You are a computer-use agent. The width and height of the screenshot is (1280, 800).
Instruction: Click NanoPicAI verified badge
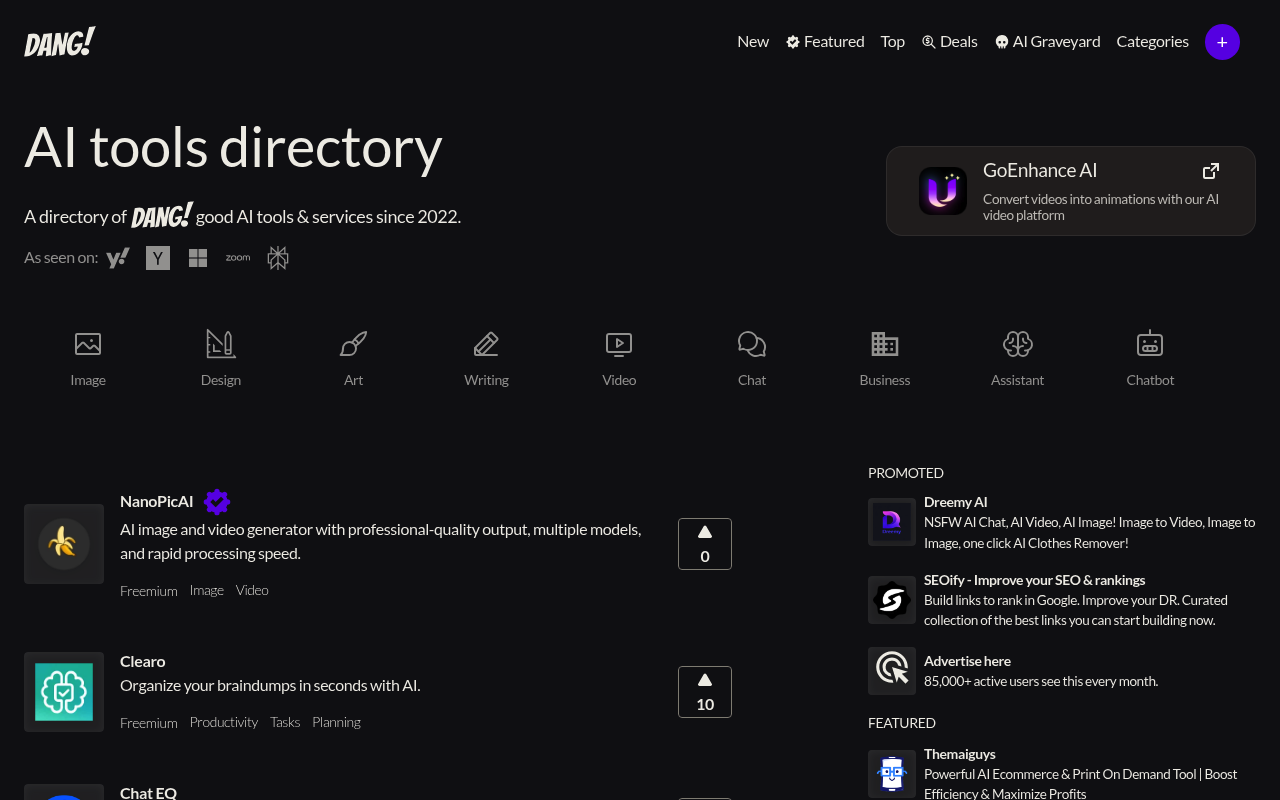coord(217,502)
